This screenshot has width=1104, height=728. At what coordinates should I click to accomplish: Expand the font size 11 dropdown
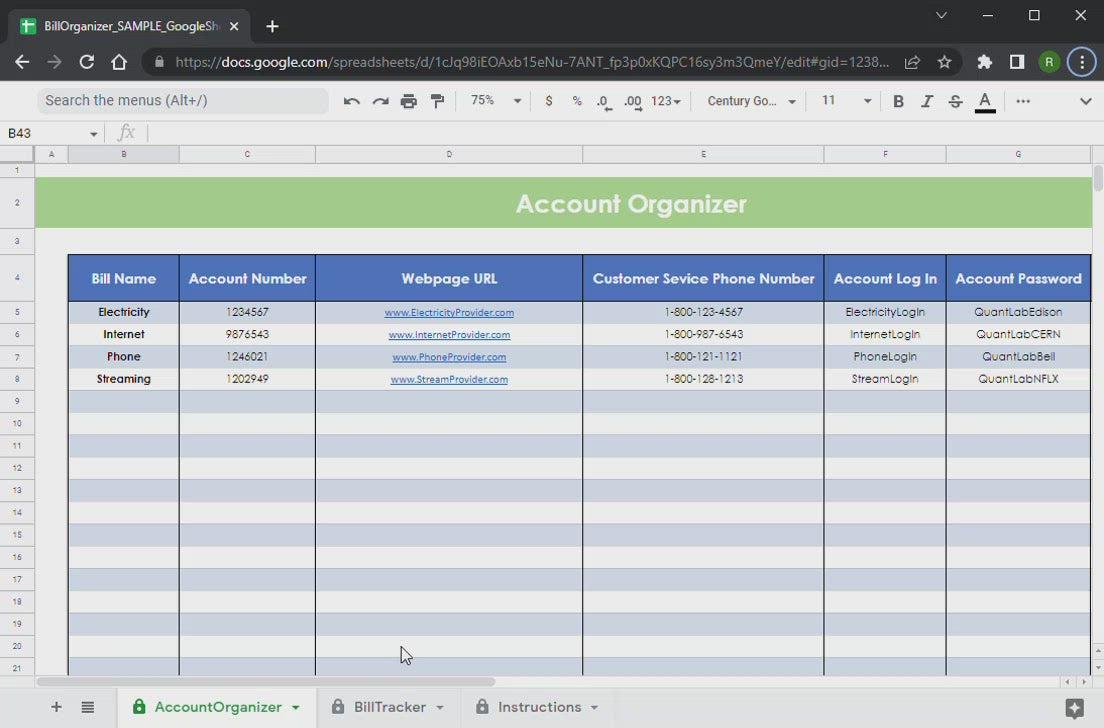(846, 101)
